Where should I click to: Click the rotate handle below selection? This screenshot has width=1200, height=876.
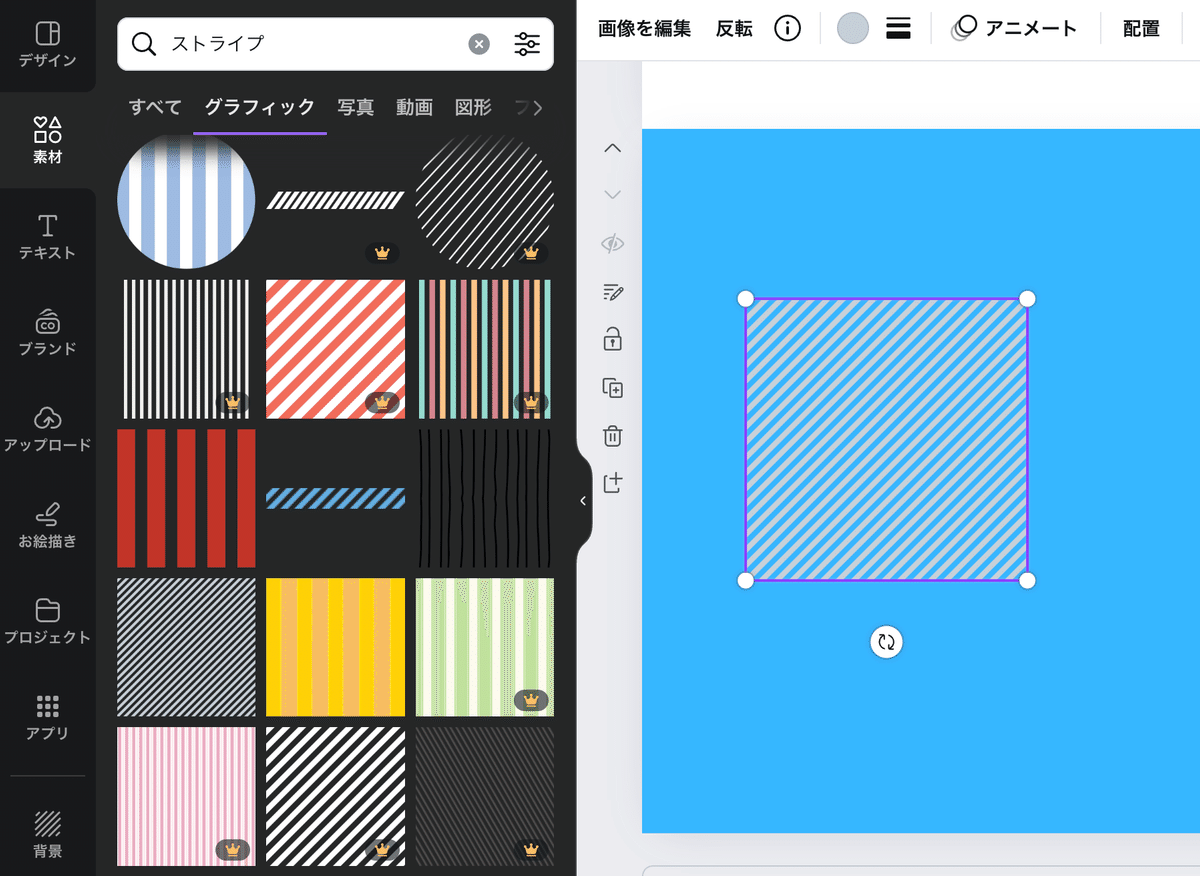pos(886,641)
